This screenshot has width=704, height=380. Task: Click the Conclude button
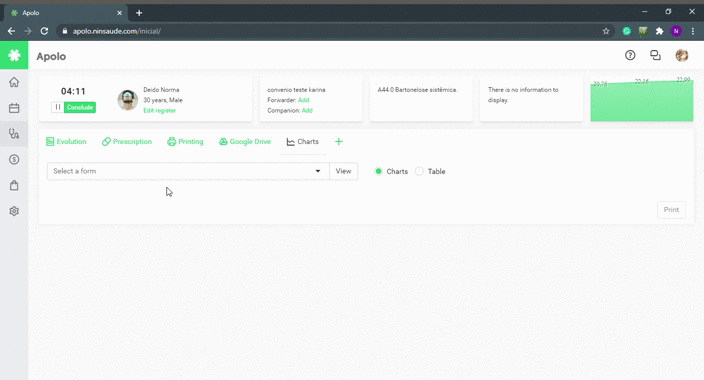tap(80, 107)
